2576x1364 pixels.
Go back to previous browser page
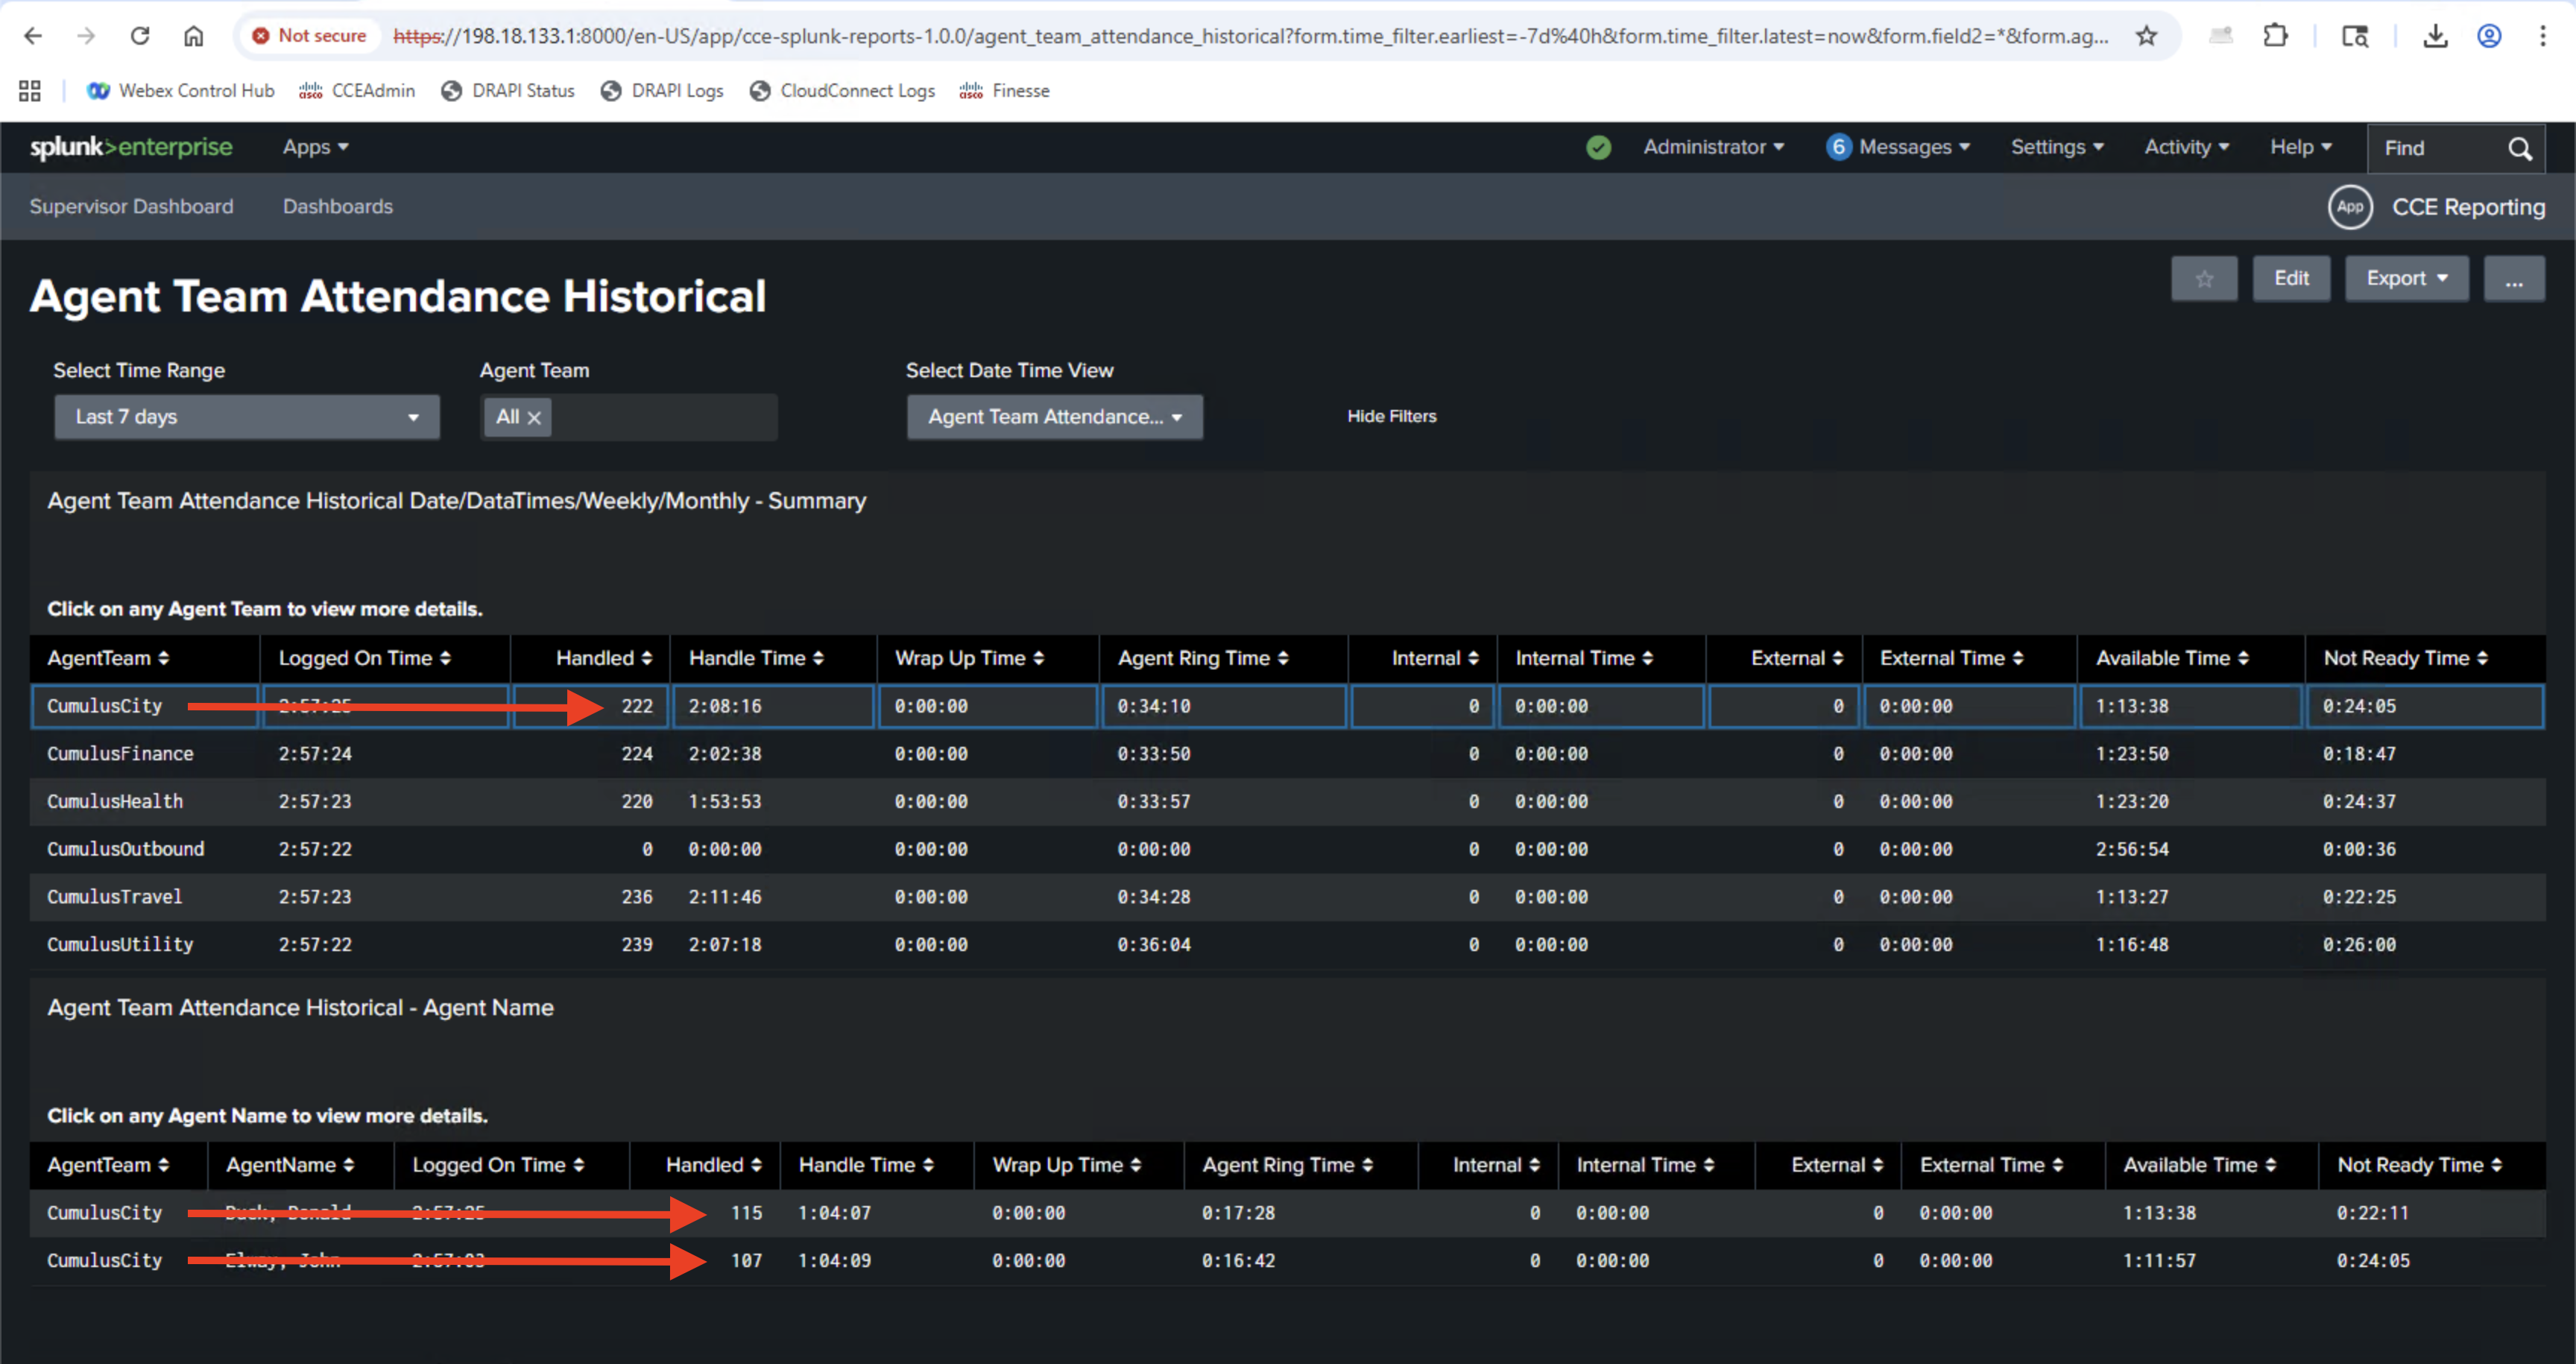tap(33, 36)
